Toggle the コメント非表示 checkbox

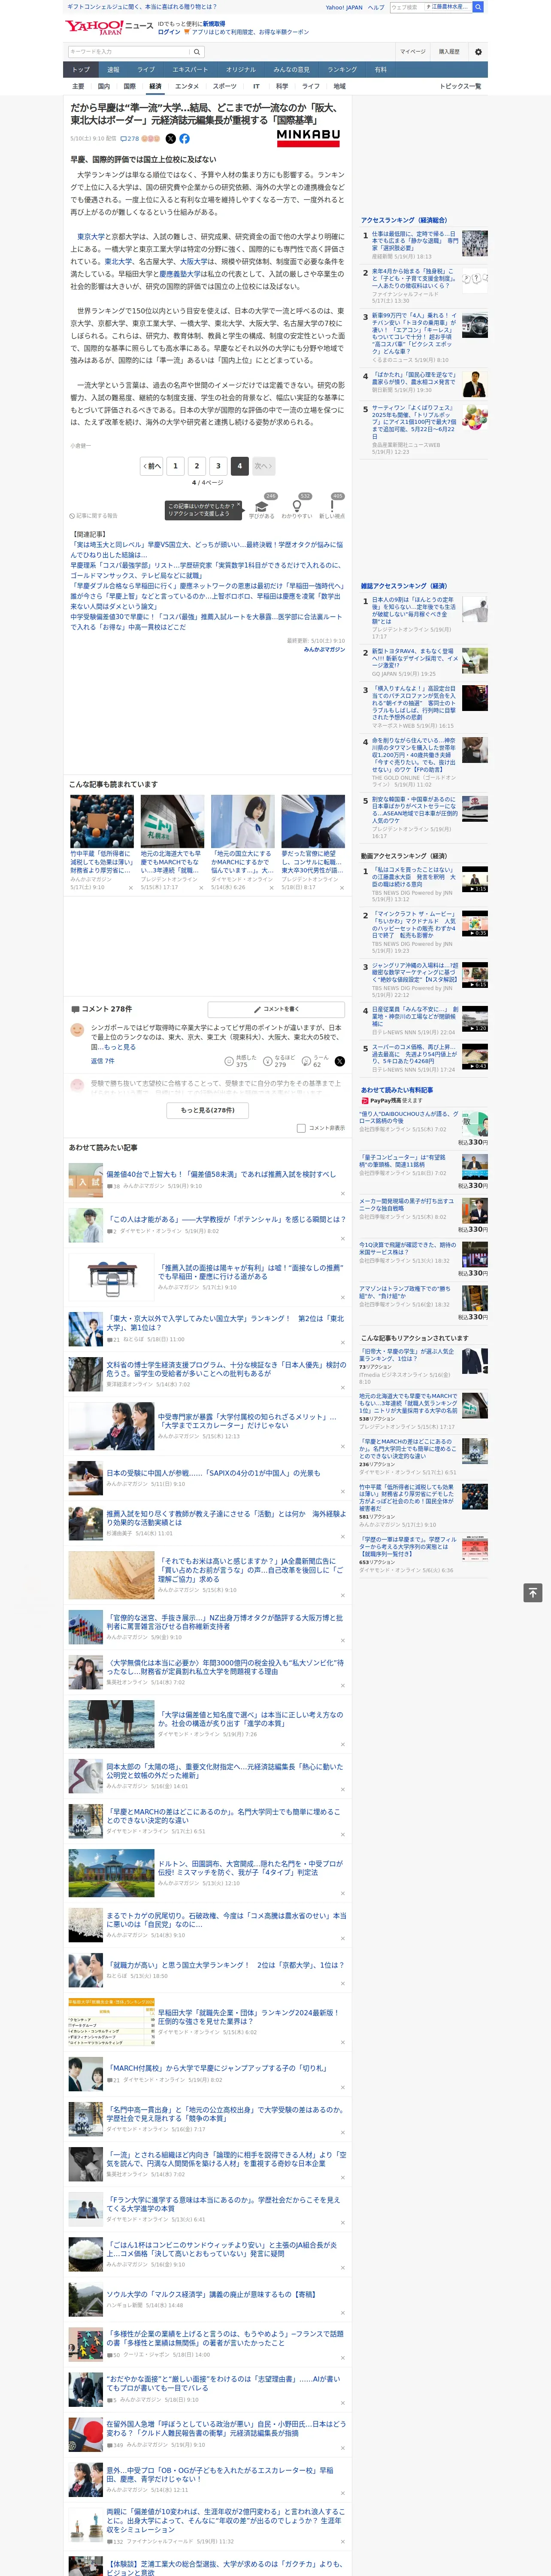(301, 1128)
